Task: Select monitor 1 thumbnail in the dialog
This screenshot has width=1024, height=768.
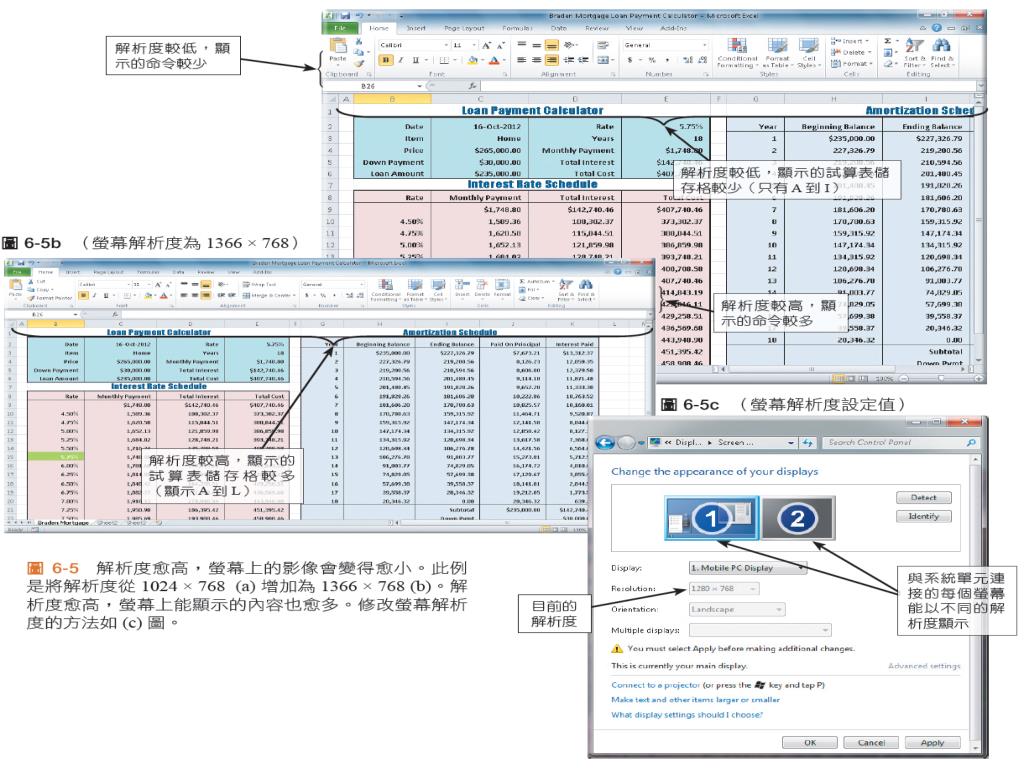Action: (x=712, y=519)
